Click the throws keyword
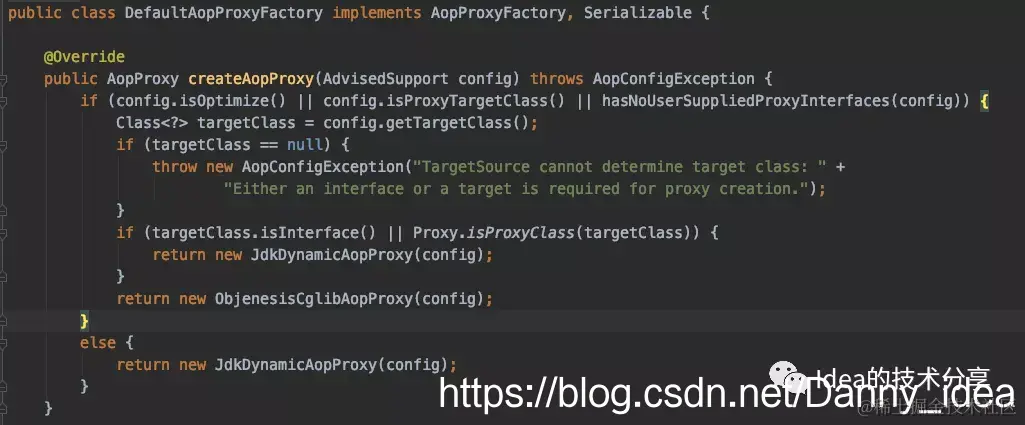Viewport: 1025px width, 425px height. click(556, 79)
